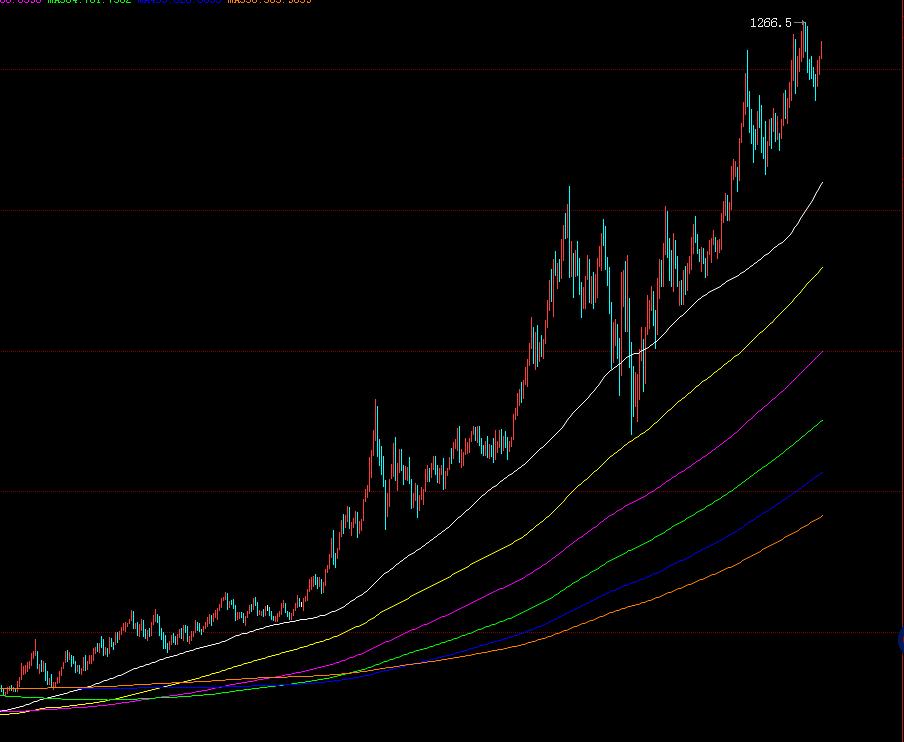Click the blue circular icon on right edge
This screenshot has width=904, height=742.
coord(901,640)
